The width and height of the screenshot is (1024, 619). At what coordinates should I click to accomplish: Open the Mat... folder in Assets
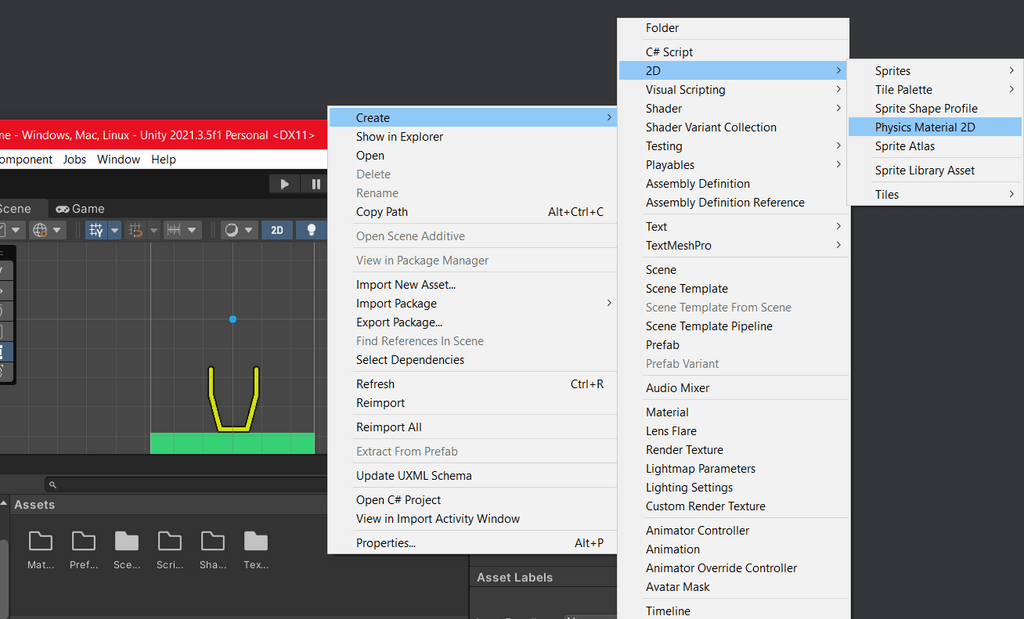pos(40,550)
